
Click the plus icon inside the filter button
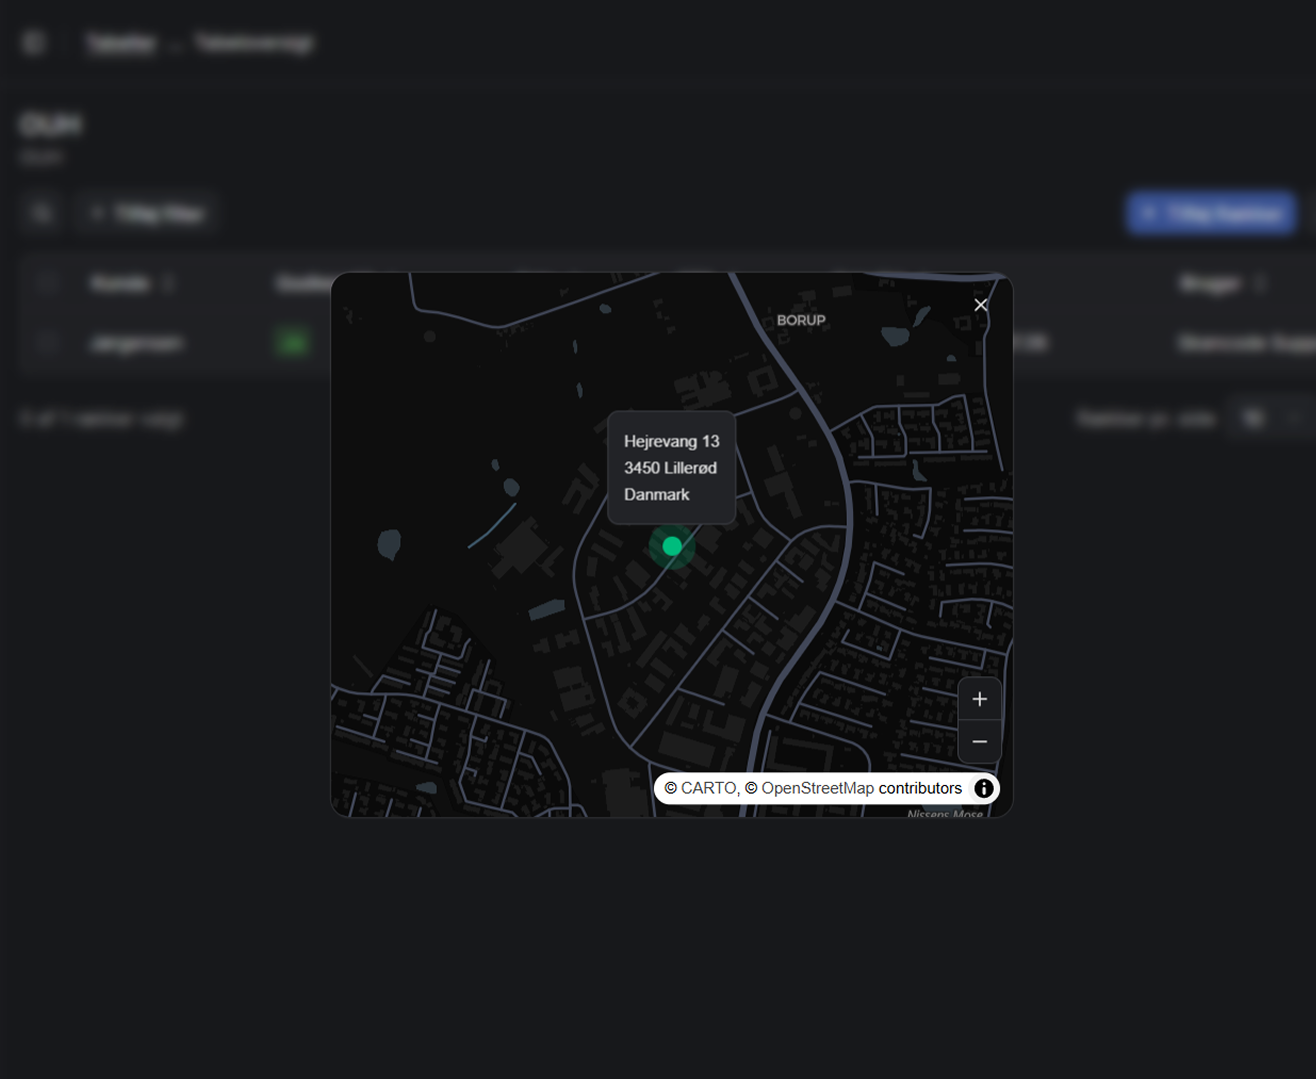[97, 213]
